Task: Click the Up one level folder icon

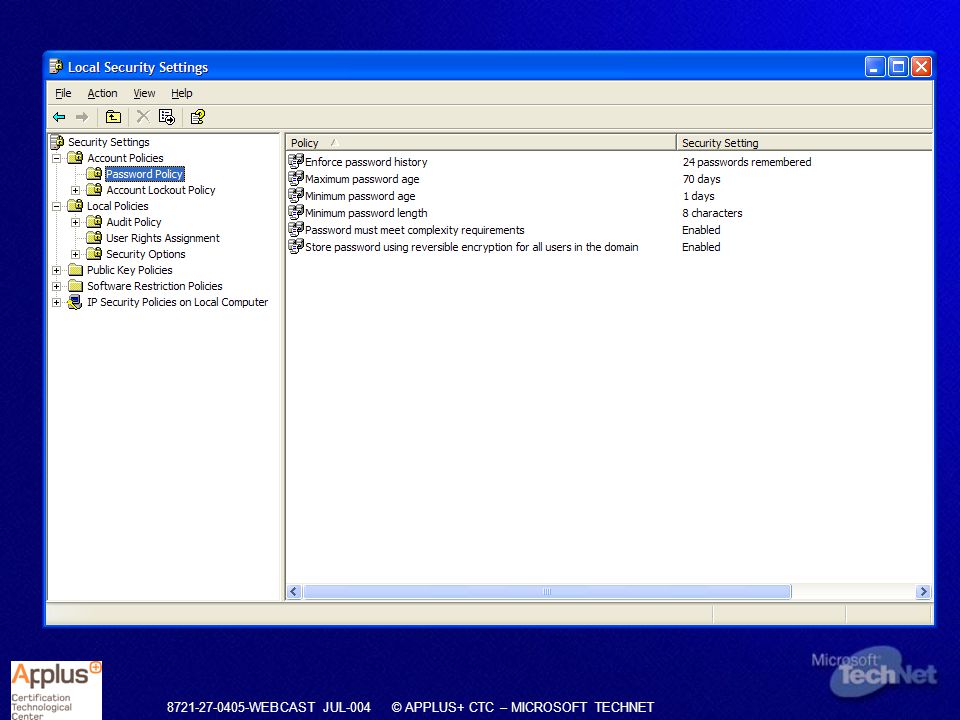Action: pos(113,116)
